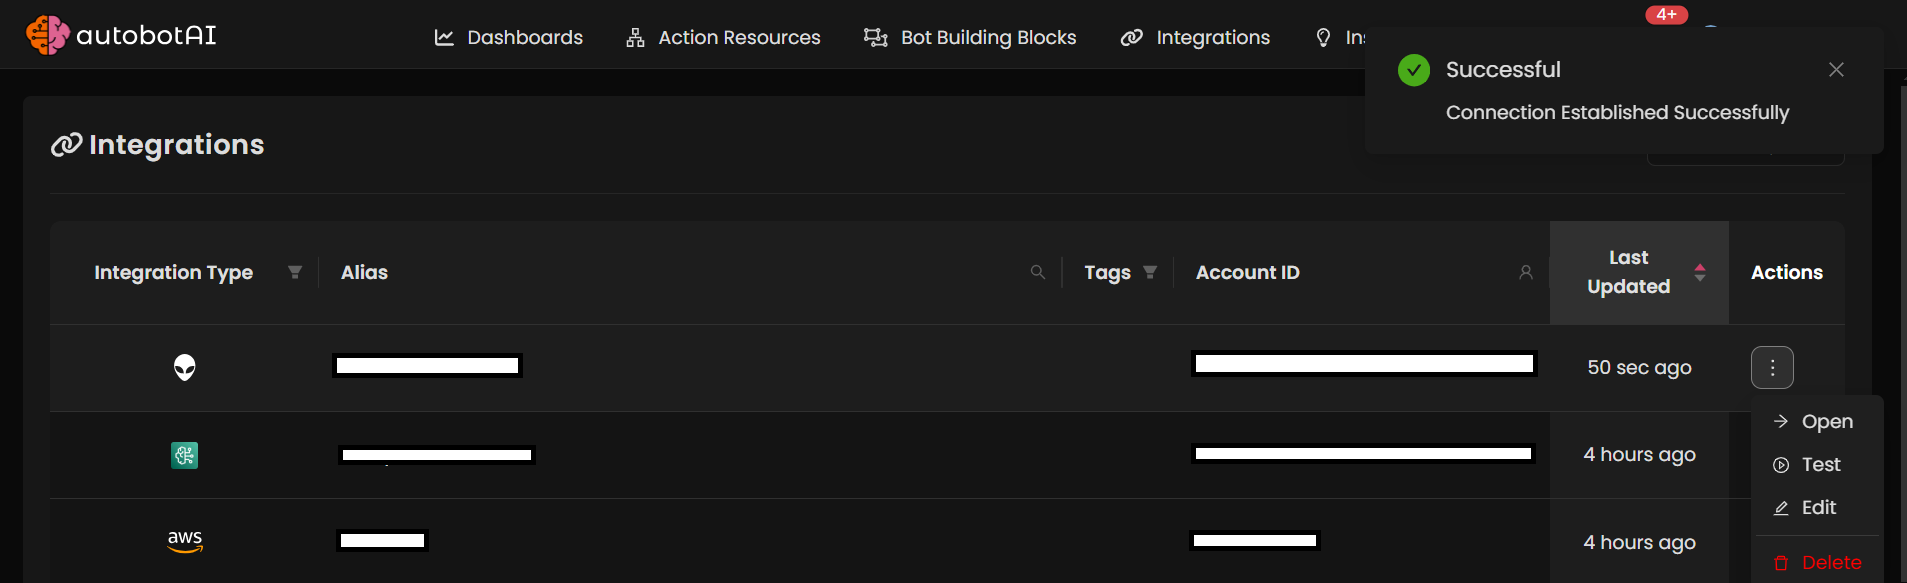Open the Dashboards menu
This screenshot has width=1907, height=583.
(x=508, y=37)
